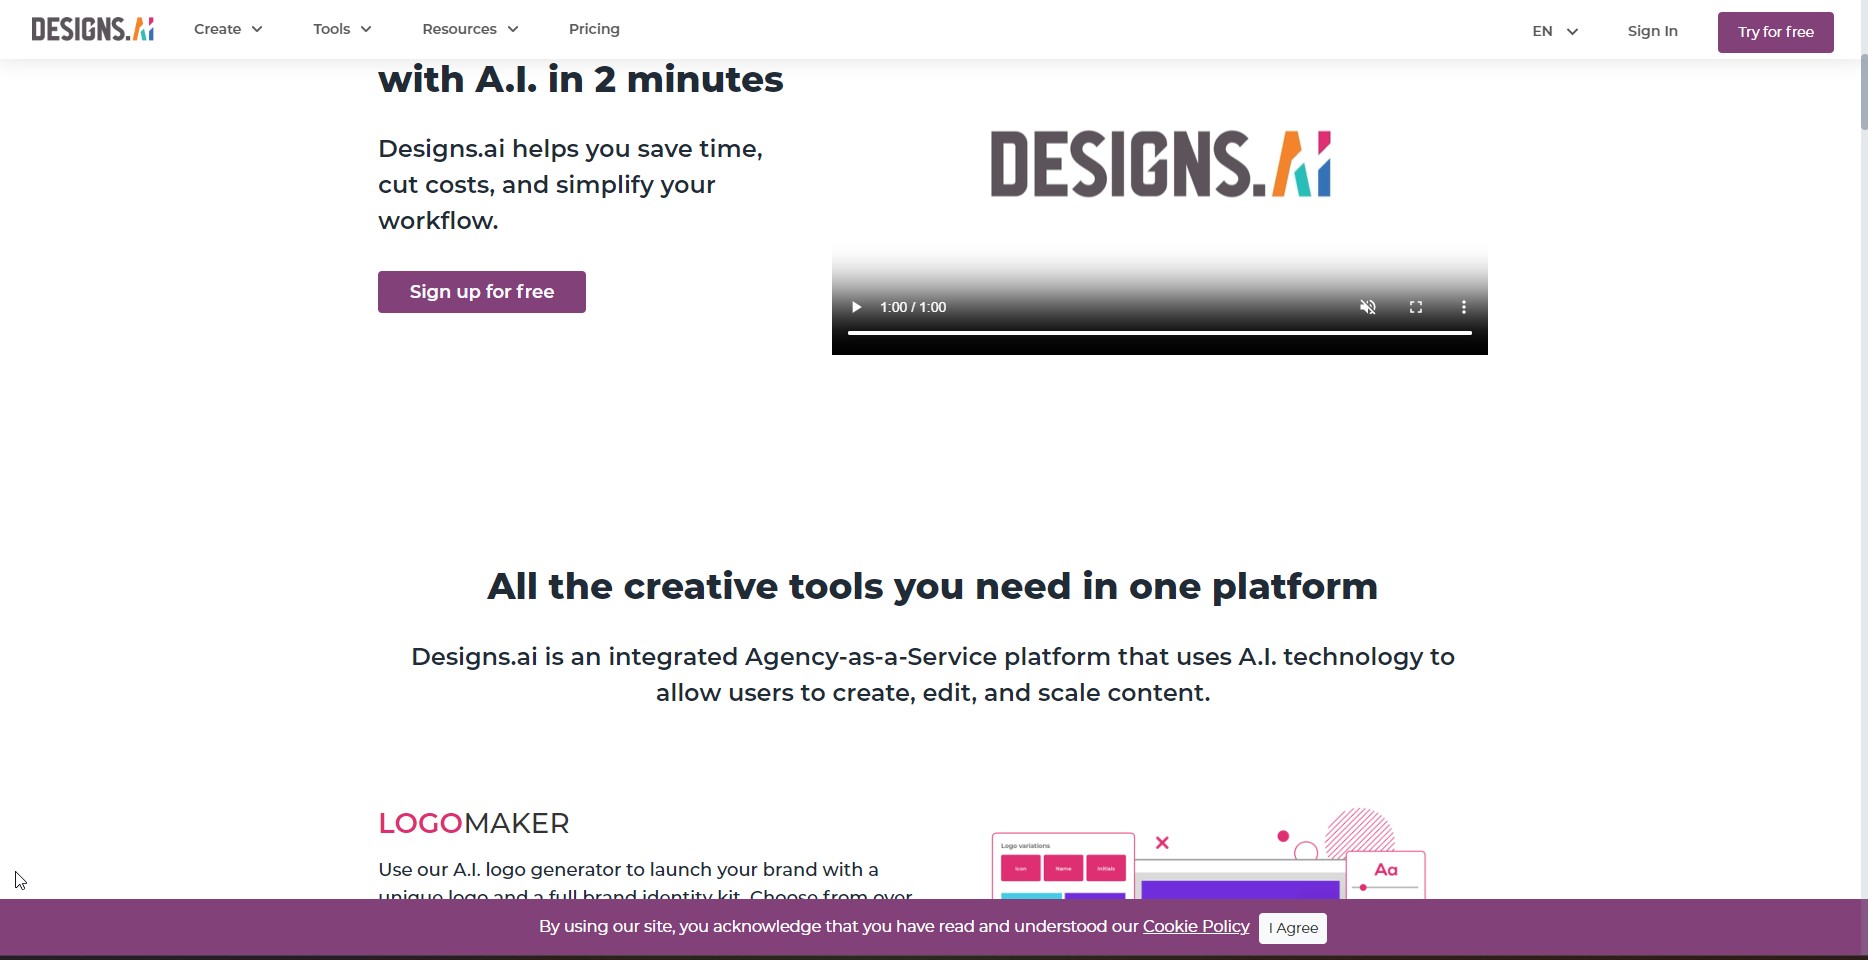
Task: Click the page's vertical scrollbar thumb
Action: (1863, 92)
